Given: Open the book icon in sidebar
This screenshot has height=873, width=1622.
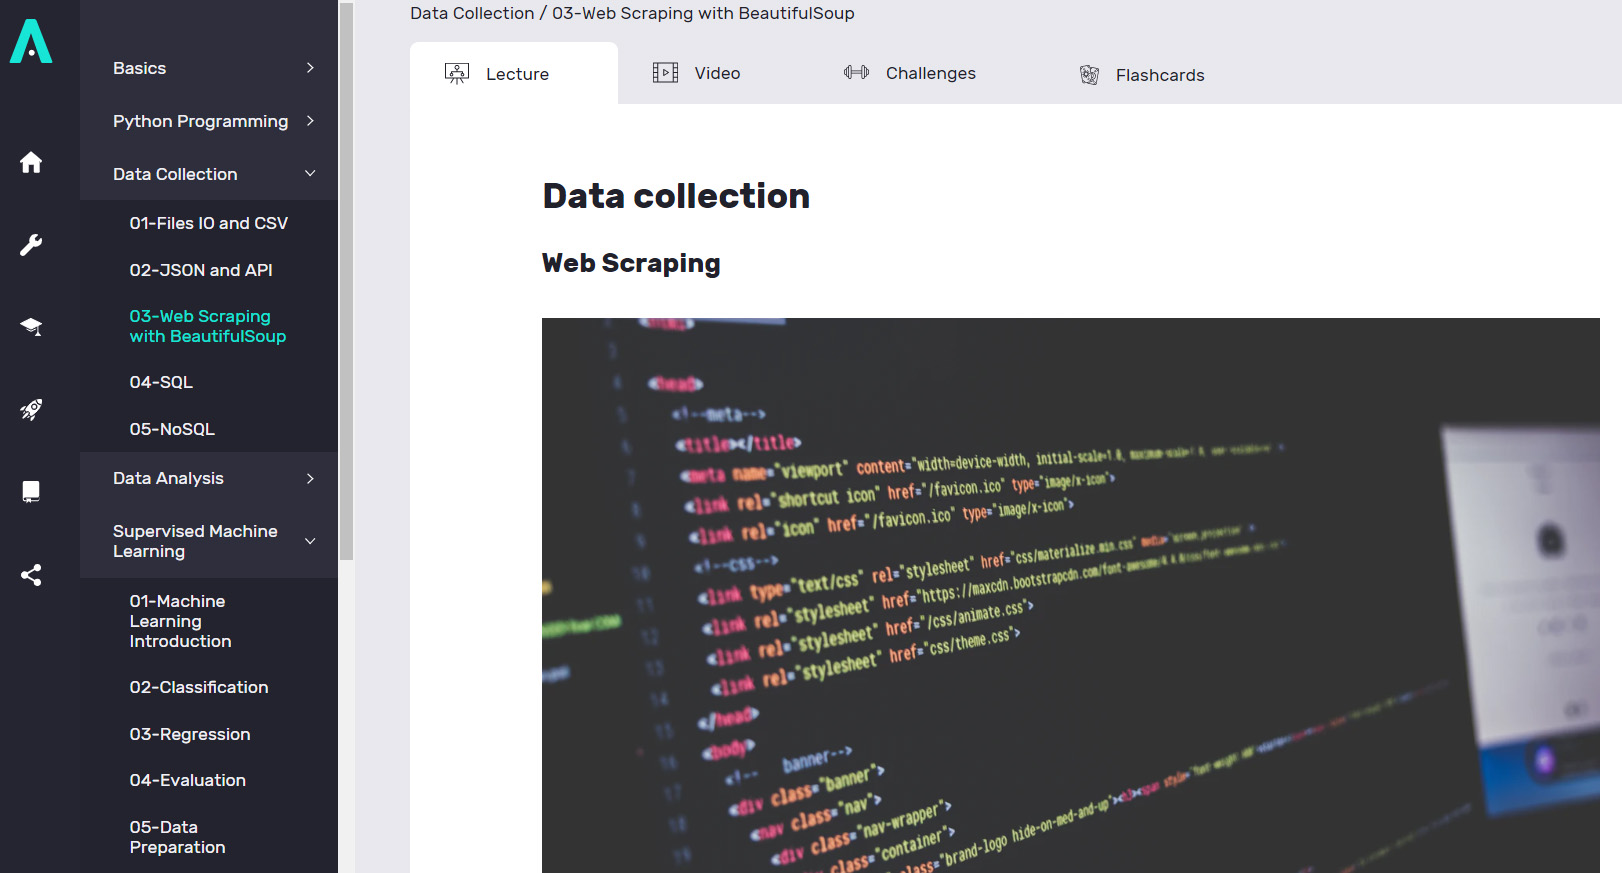Looking at the screenshot, I should [31, 491].
